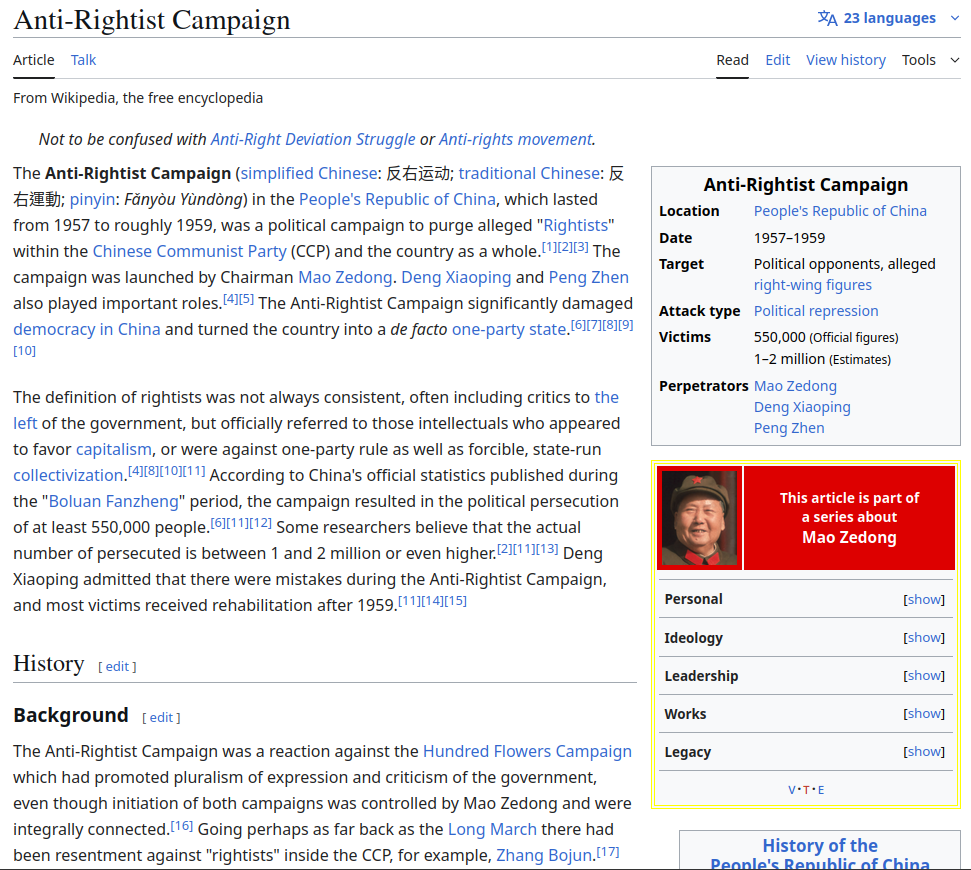Open the one-party state link
Screen dimensions: 971x870
(x=509, y=329)
